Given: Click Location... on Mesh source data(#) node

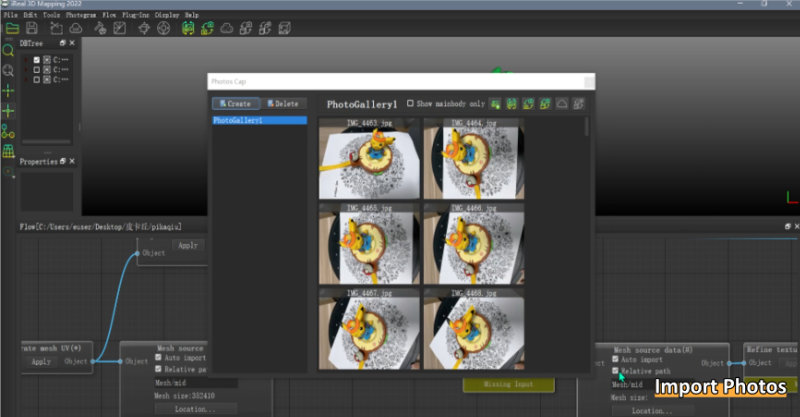Looking at the screenshot, I should 652,411.
